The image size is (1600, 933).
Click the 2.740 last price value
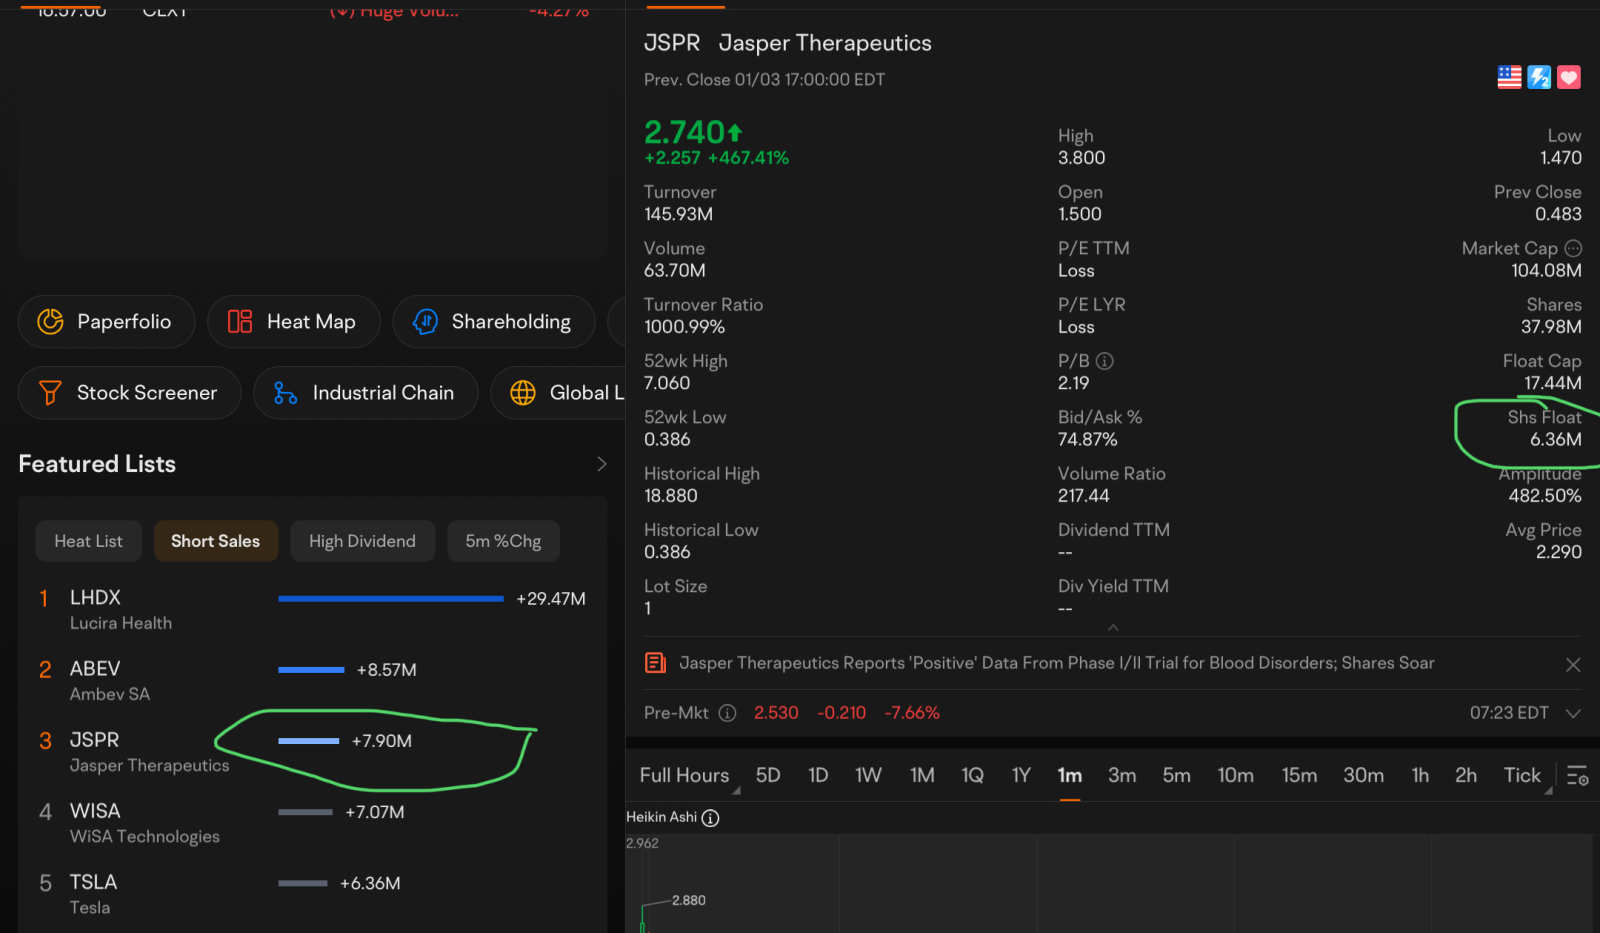685,132
